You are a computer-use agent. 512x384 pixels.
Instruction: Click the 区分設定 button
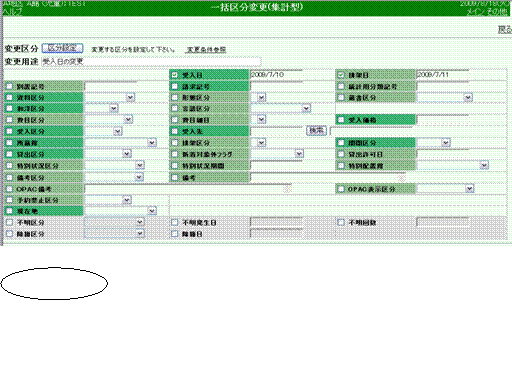[62, 48]
